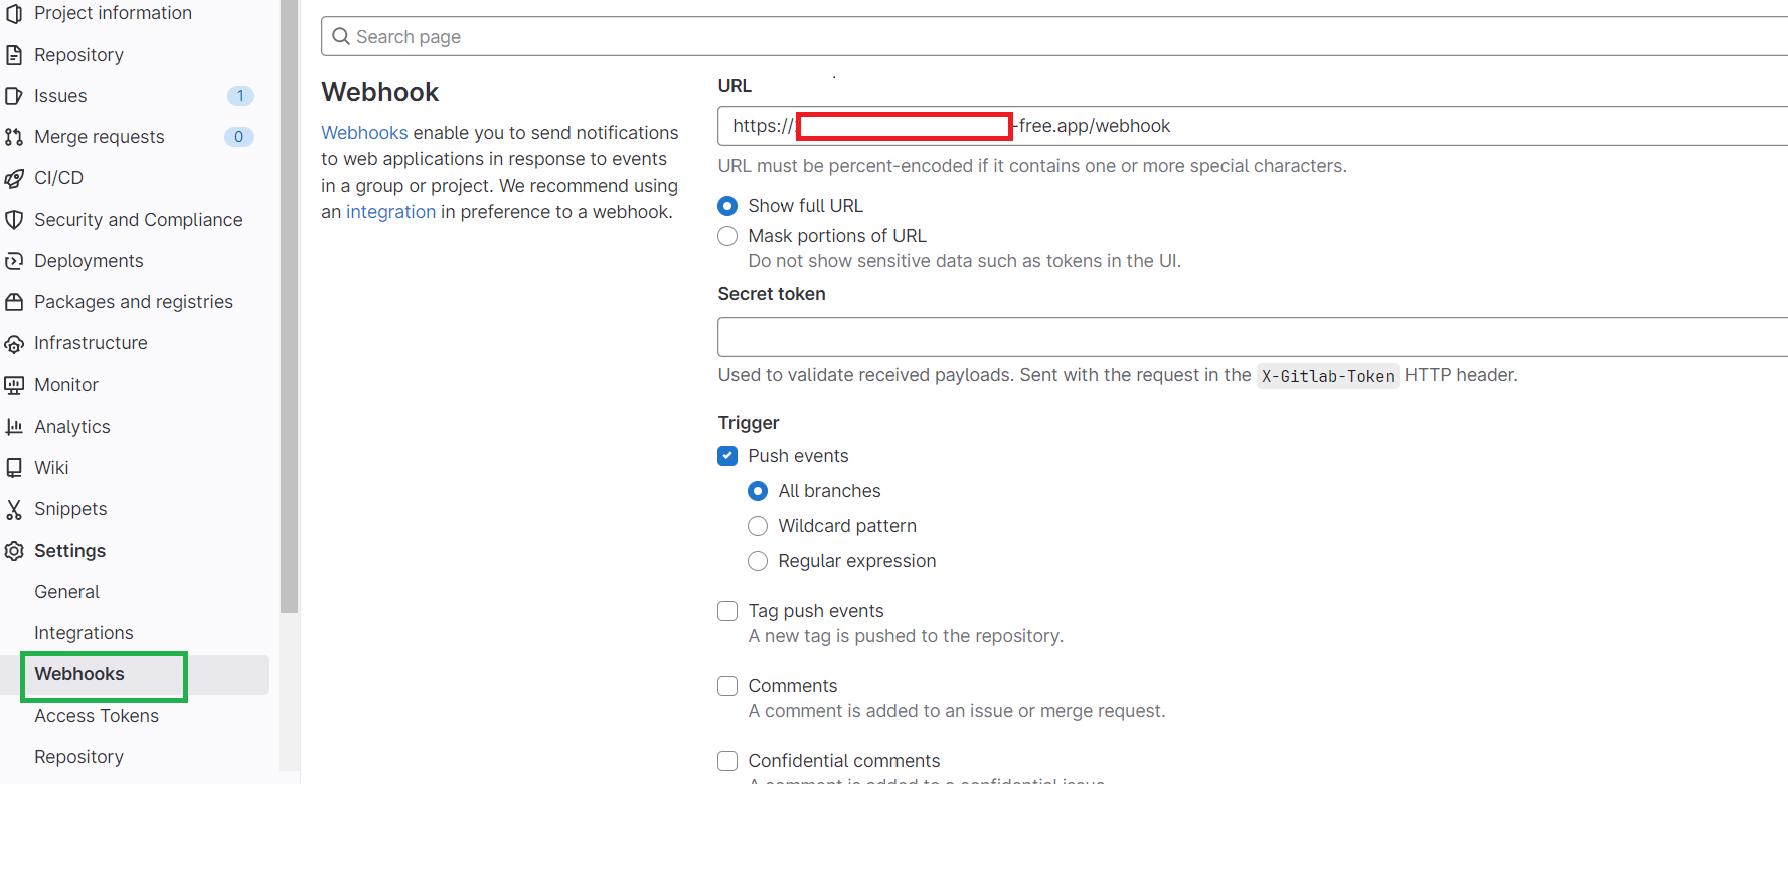This screenshot has width=1788, height=876.
Task: Choose the Wildcard pattern radio button
Action: point(758,526)
